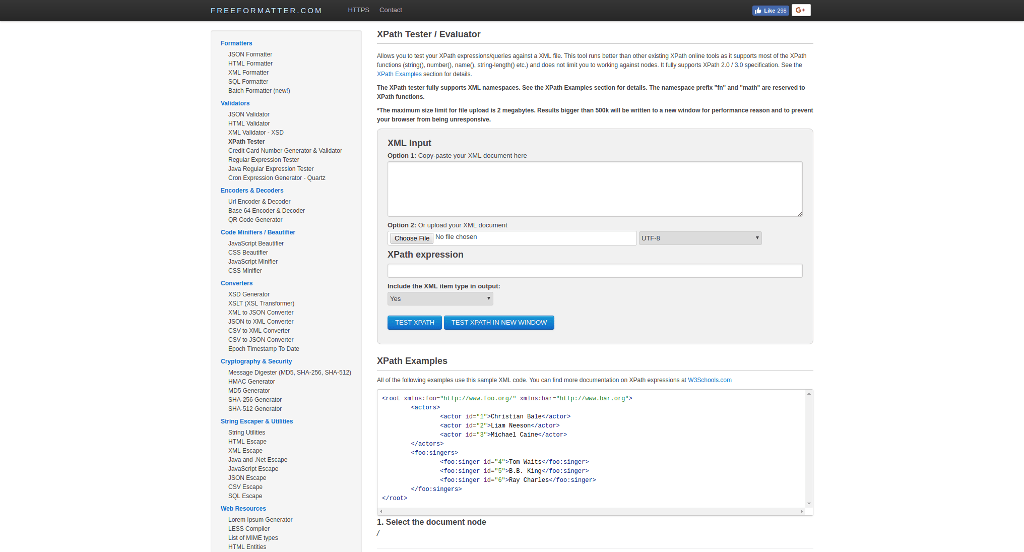Click the code sample vertical scrollbar

(x=808, y=449)
